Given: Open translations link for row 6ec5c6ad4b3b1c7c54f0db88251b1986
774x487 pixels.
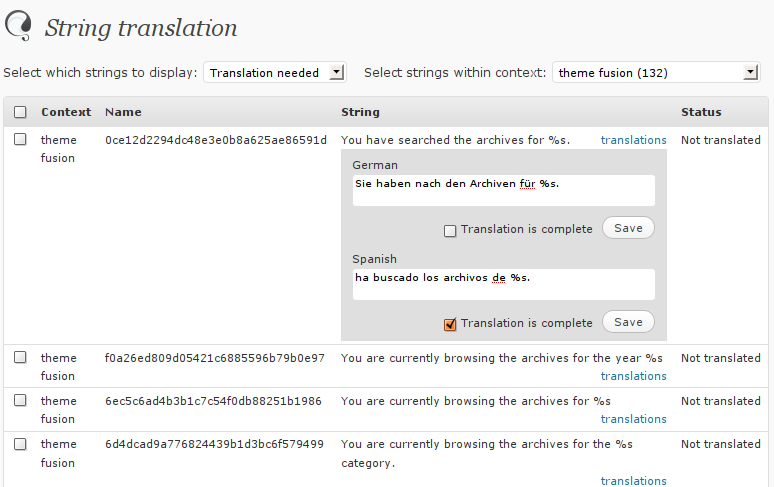Looking at the screenshot, I should pyautogui.click(x=633, y=419).
